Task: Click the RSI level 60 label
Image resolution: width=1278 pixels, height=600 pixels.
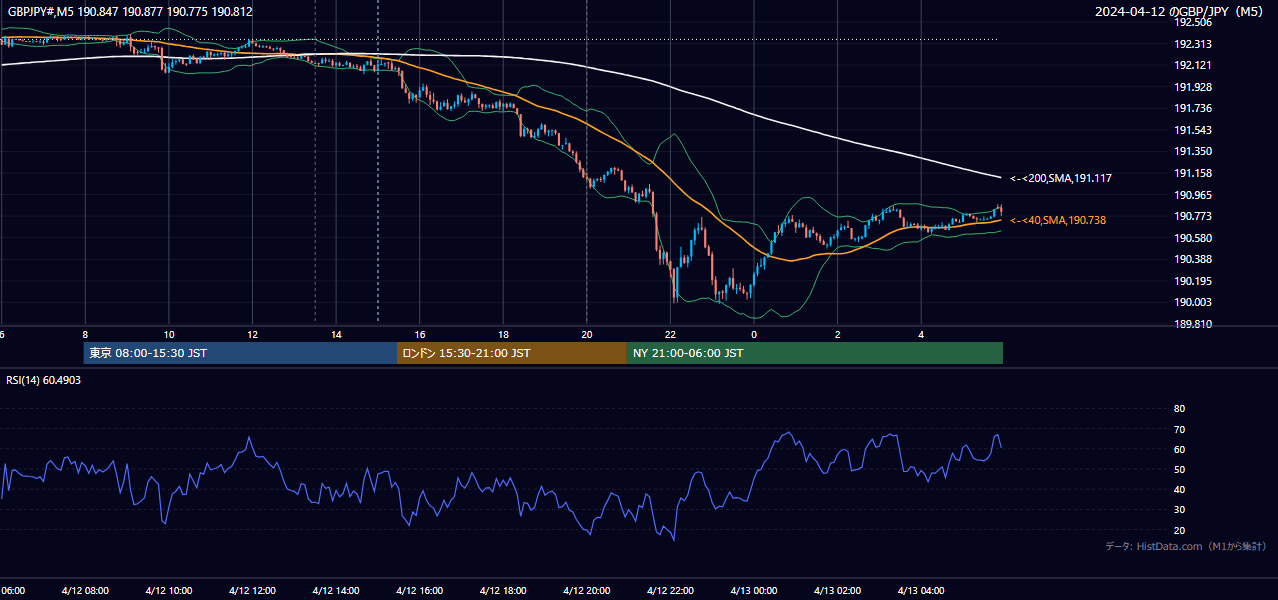Action: pyautogui.click(x=1179, y=449)
